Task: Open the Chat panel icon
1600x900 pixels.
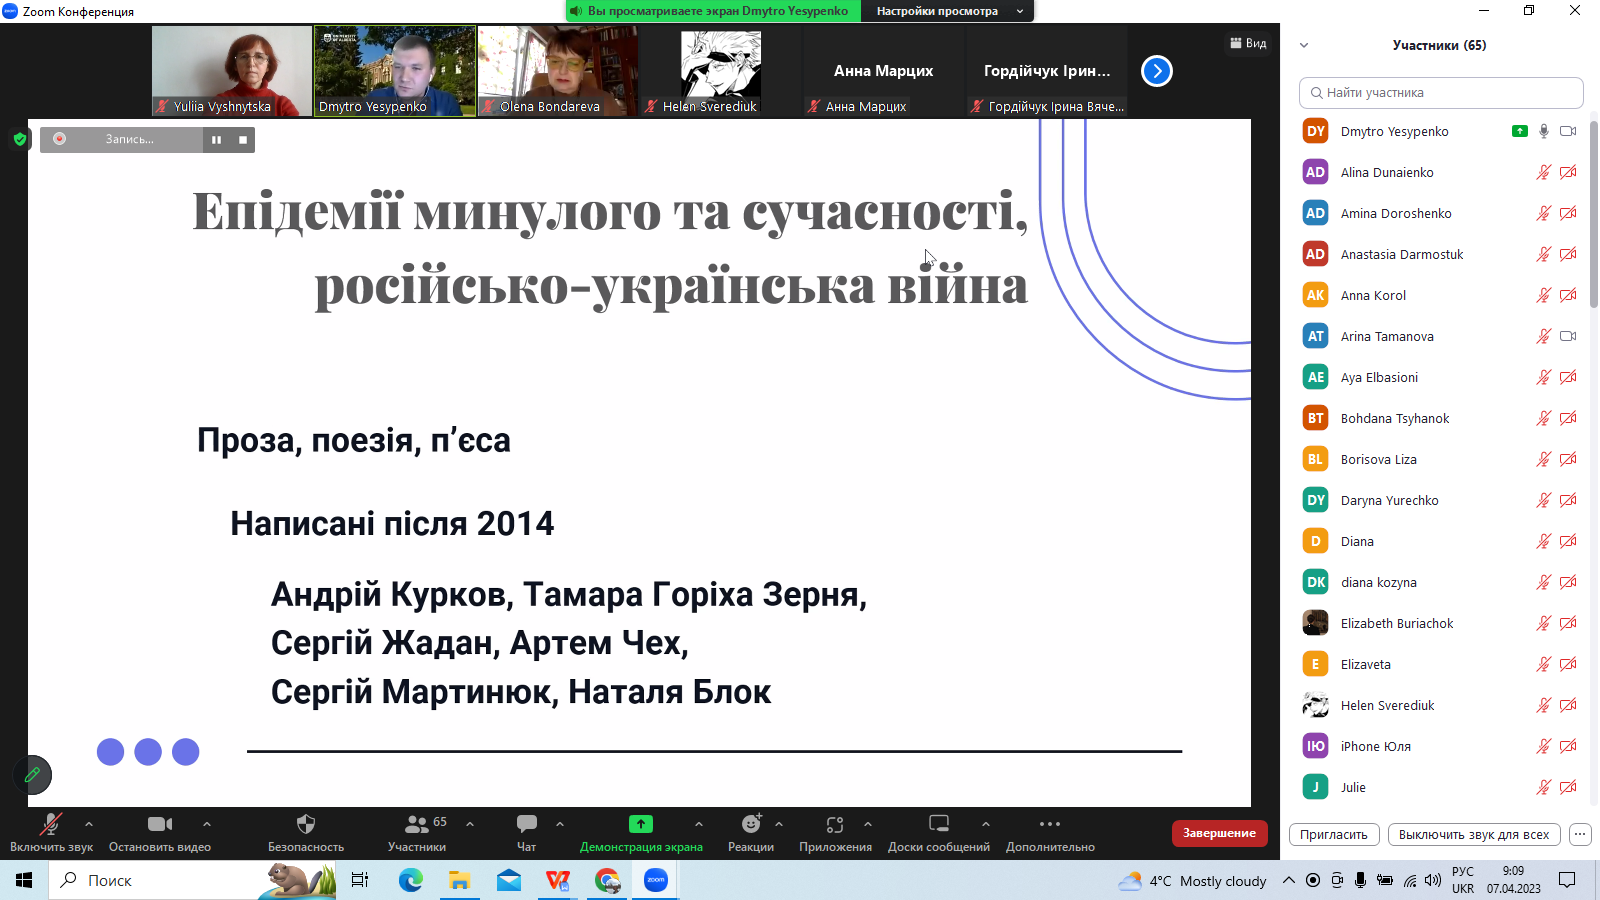Action: pyautogui.click(x=526, y=825)
